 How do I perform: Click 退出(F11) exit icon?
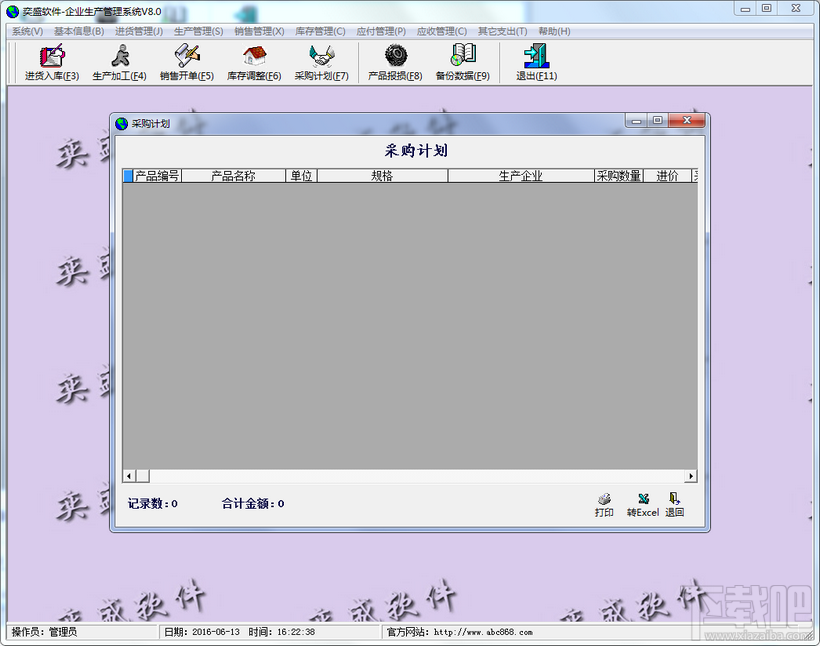click(x=537, y=63)
